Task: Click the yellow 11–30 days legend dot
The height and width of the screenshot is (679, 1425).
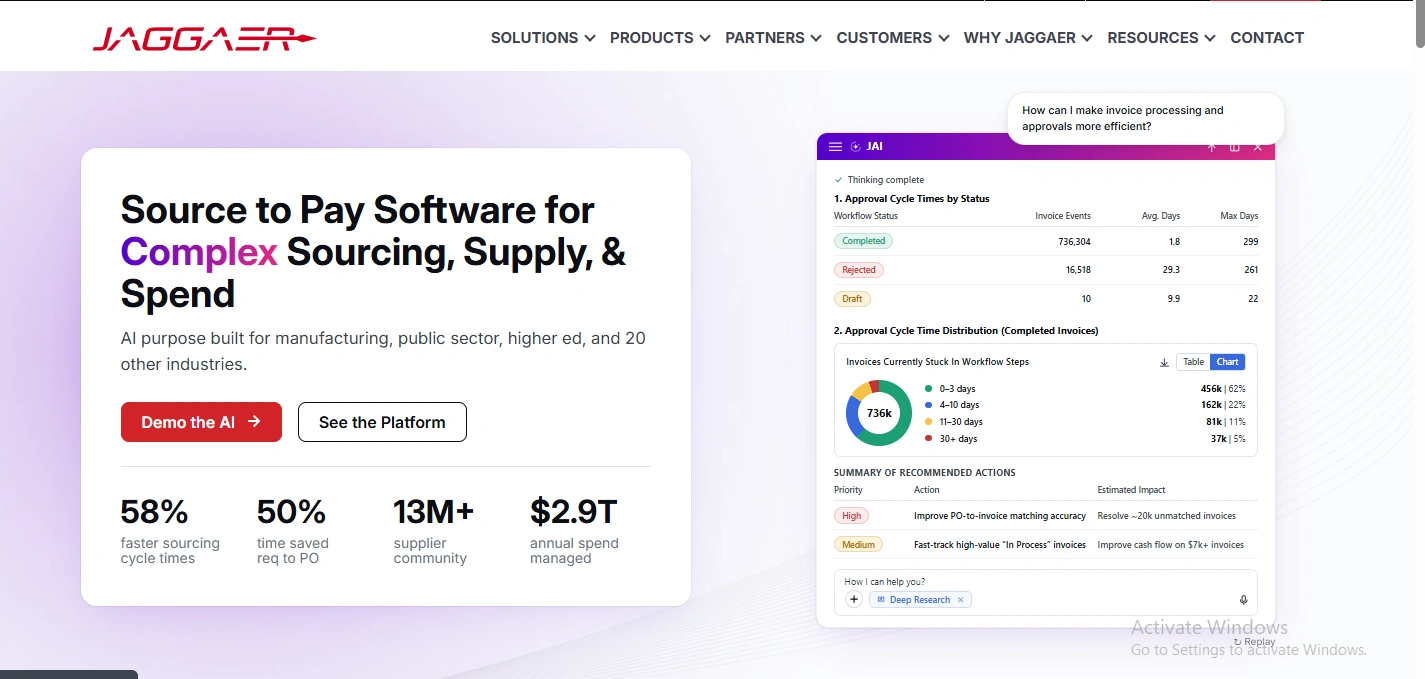Action: (x=928, y=422)
